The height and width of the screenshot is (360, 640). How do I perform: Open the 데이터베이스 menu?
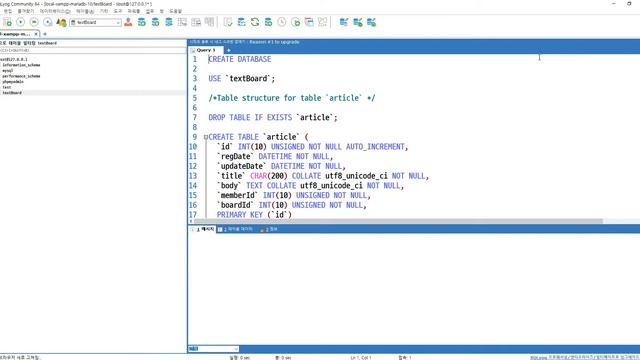[x=55, y=11]
